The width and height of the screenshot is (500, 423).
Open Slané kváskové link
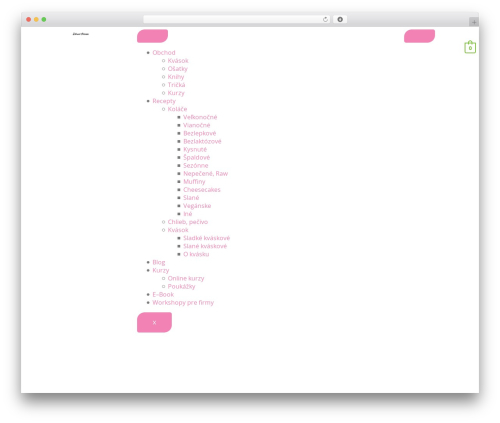point(205,246)
